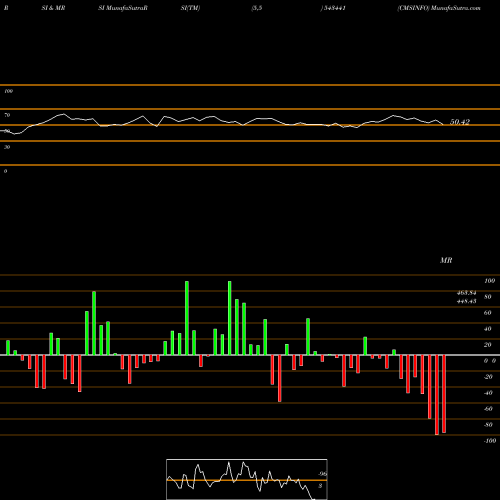Click the 'SI MunafaSutraR' header label
Image resolution: width=500 pixels, height=500 pixels.
[x=123, y=8]
